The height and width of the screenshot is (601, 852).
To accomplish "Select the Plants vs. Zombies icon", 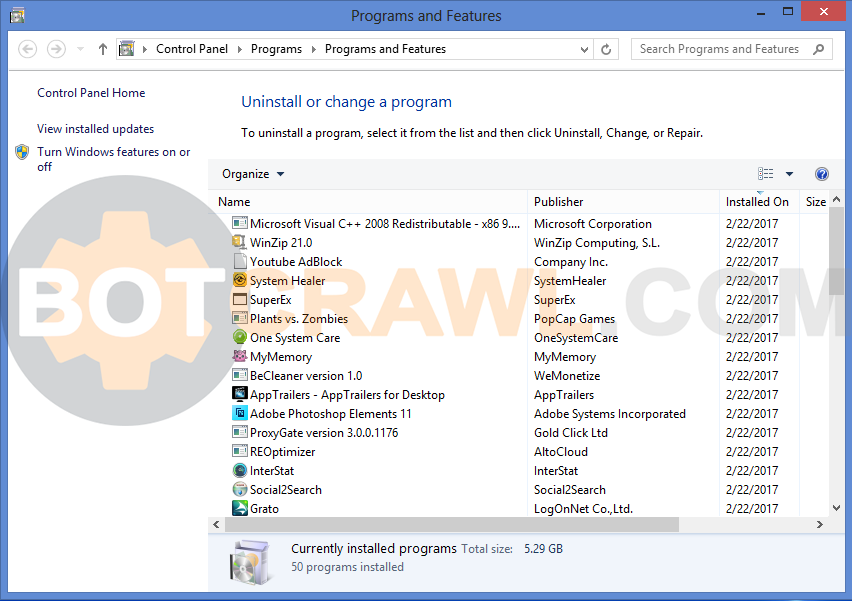I will (240, 318).
